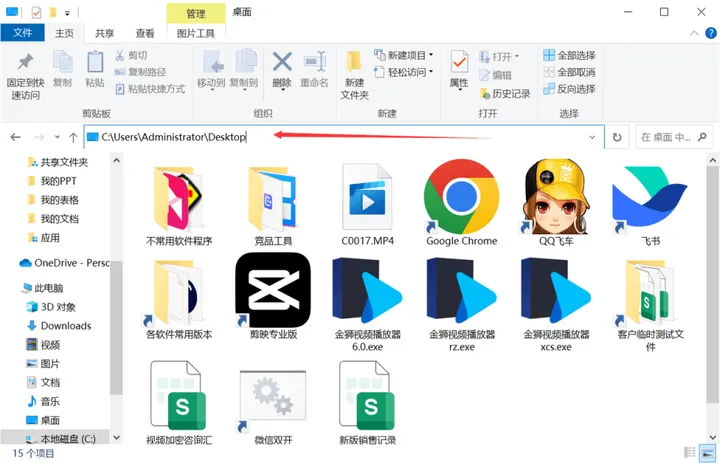Click the Back navigation arrow
This screenshot has height=463, width=720.
pyautogui.click(x=16, y=137)
